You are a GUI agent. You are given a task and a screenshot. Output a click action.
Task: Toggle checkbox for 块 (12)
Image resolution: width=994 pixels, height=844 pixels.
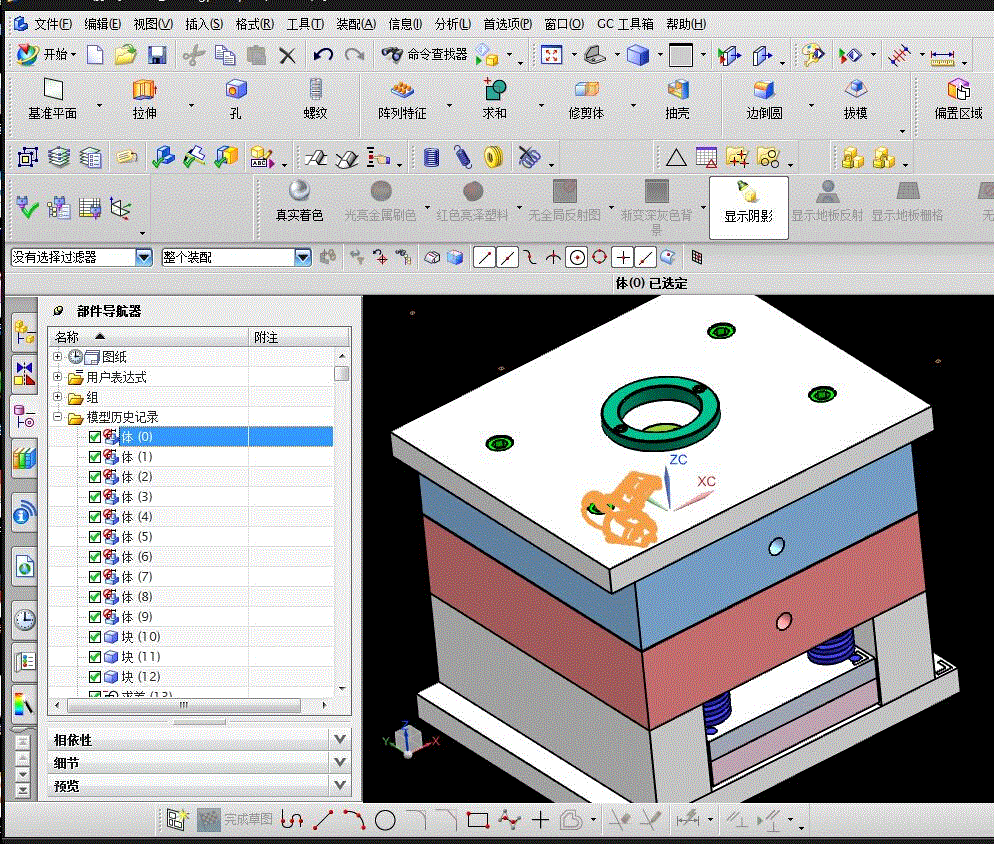(x=95, y=677)
